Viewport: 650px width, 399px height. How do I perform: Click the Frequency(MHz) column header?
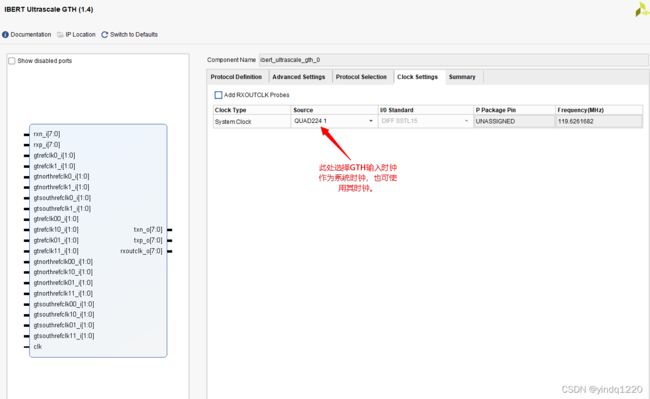pos(599,110)
